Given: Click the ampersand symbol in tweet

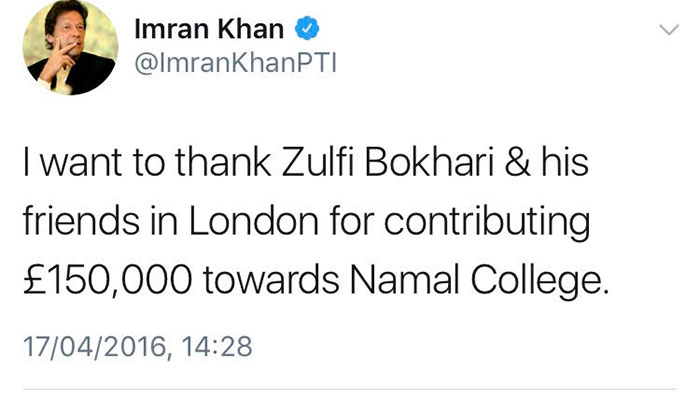Looking at the screenshot, I should tap(517, 162).
